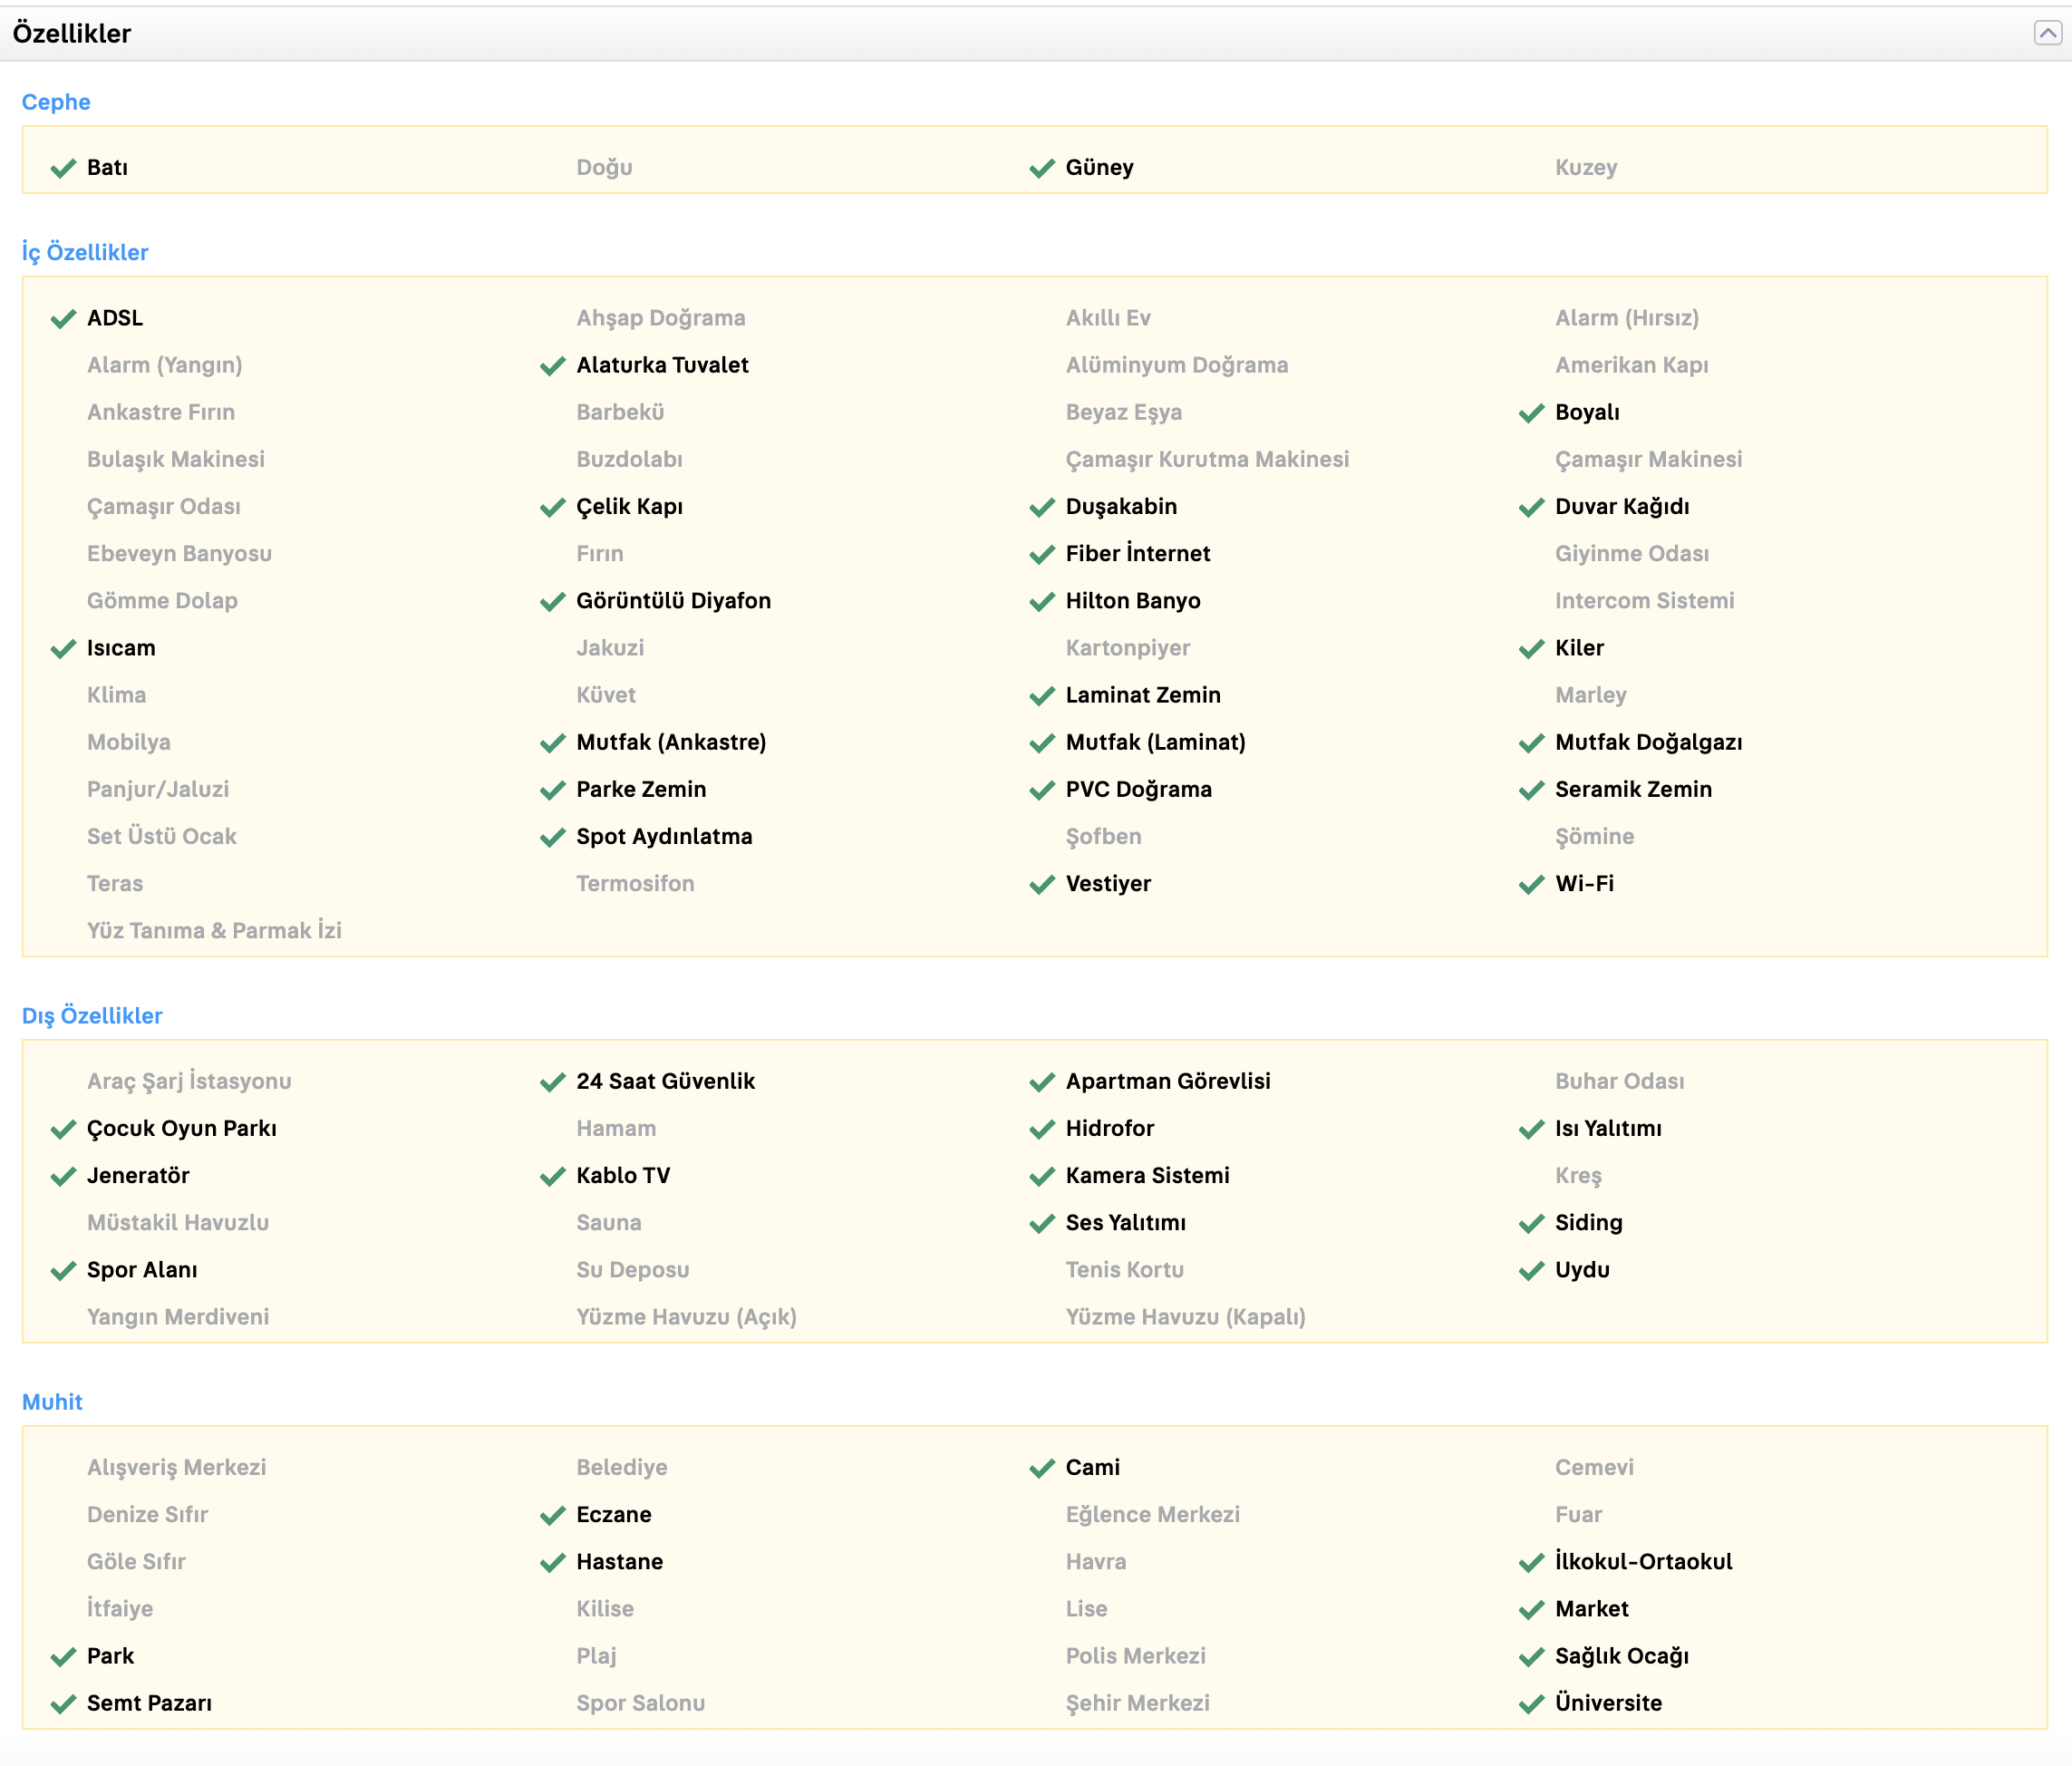Click the checkmark beside Üniversite
The width and height of the screenshot is (2072, 1766).
[1531, 1705]
